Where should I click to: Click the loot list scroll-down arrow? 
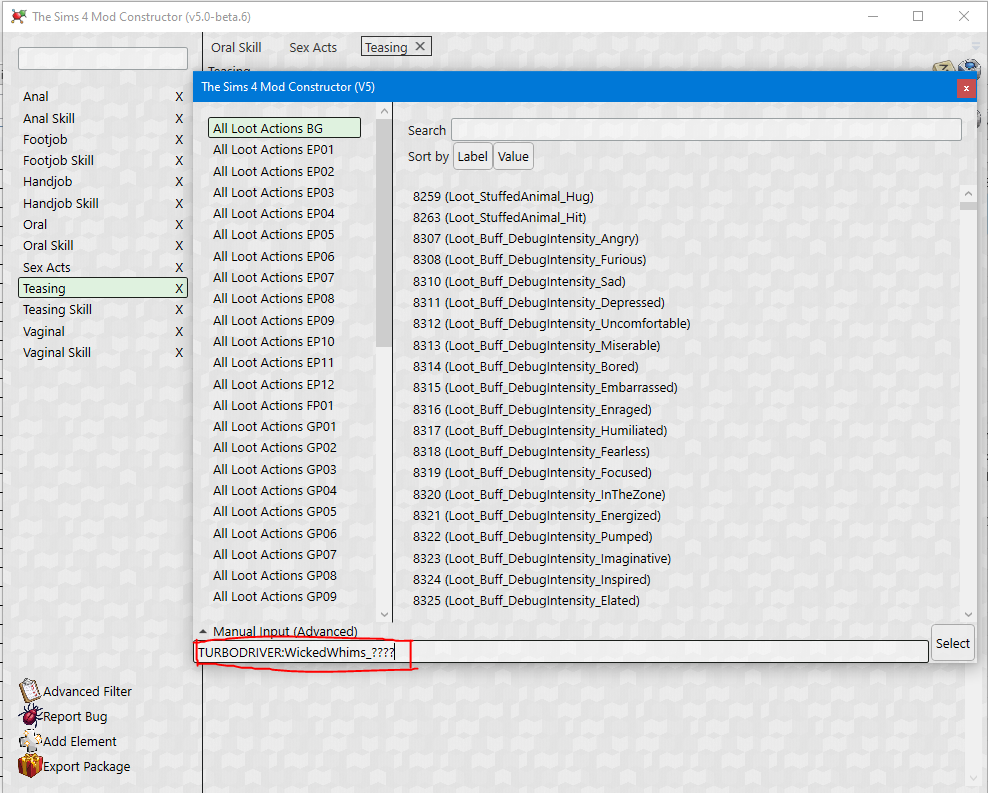[x=968, y=614]
